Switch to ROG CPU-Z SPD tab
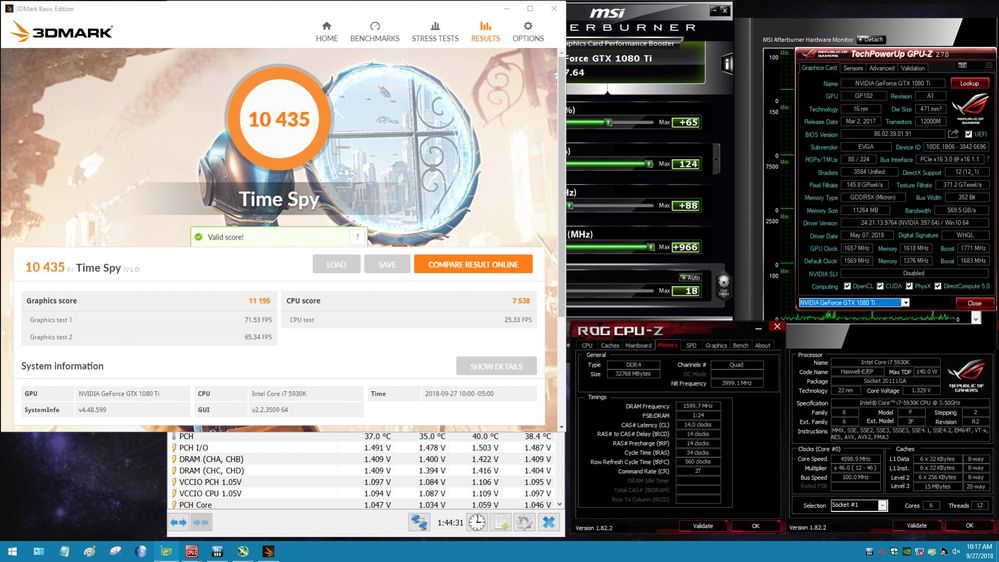Image resolution: width=999 pixels, height=562 pixels. point(691,345)
